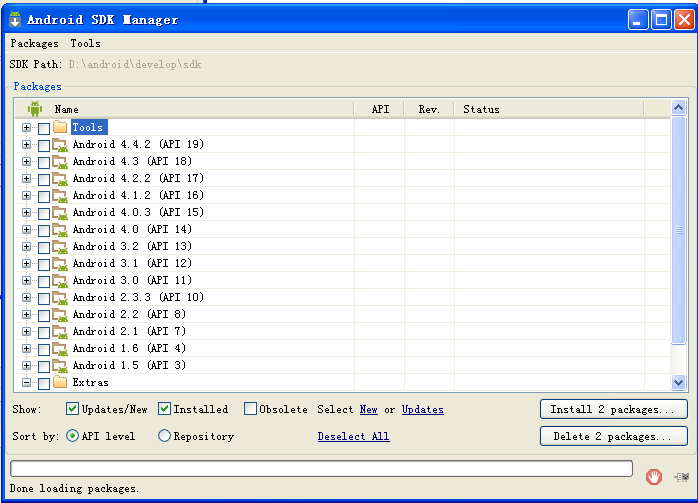
Task: Click the Android 3.1 (API 12) platform icon
Action: tap(60, 264)
